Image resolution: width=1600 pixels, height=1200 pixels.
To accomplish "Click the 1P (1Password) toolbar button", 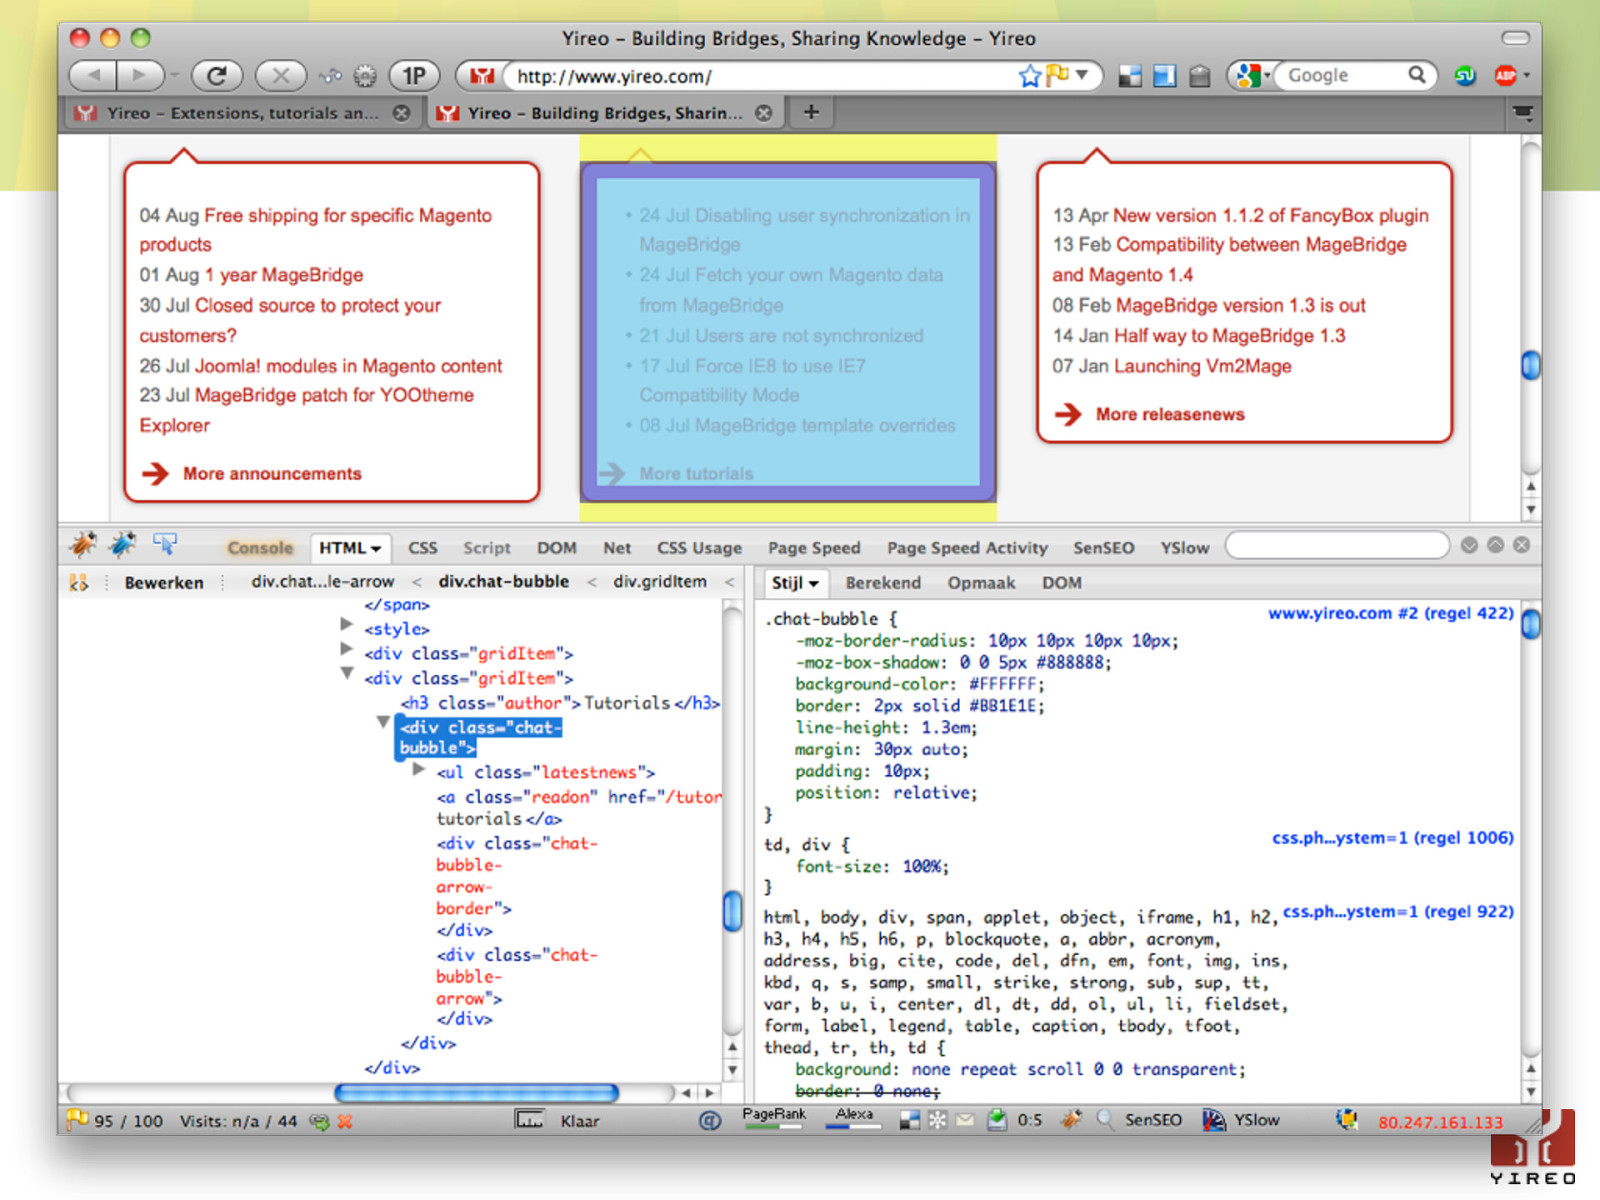I will pos(414,75).
